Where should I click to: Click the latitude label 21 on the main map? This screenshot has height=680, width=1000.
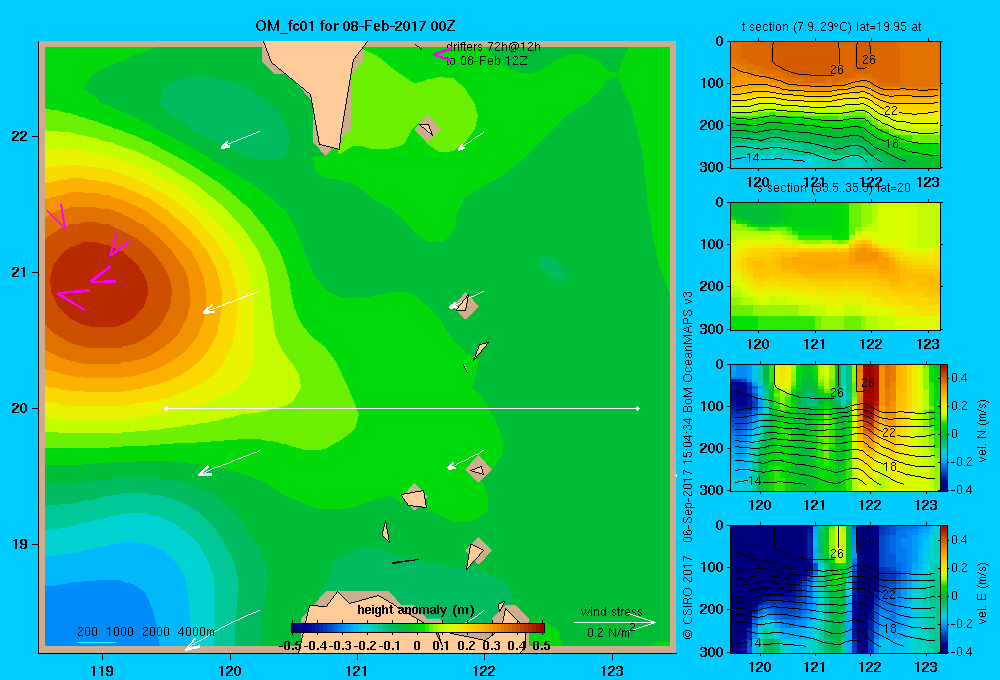pos(19,272)
